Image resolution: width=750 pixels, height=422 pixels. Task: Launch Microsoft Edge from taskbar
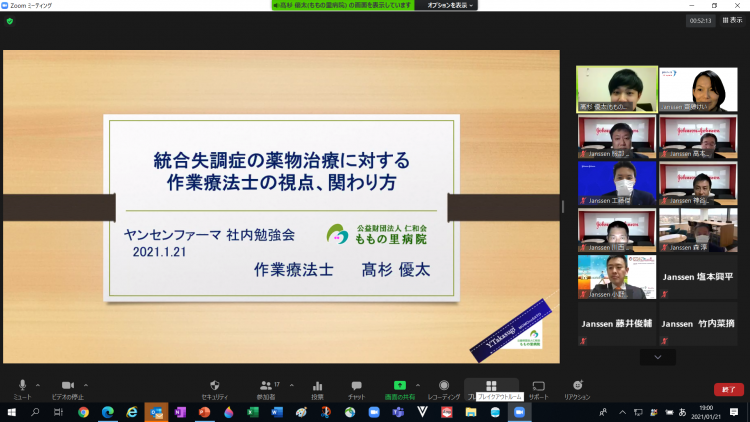click(108, 412)
